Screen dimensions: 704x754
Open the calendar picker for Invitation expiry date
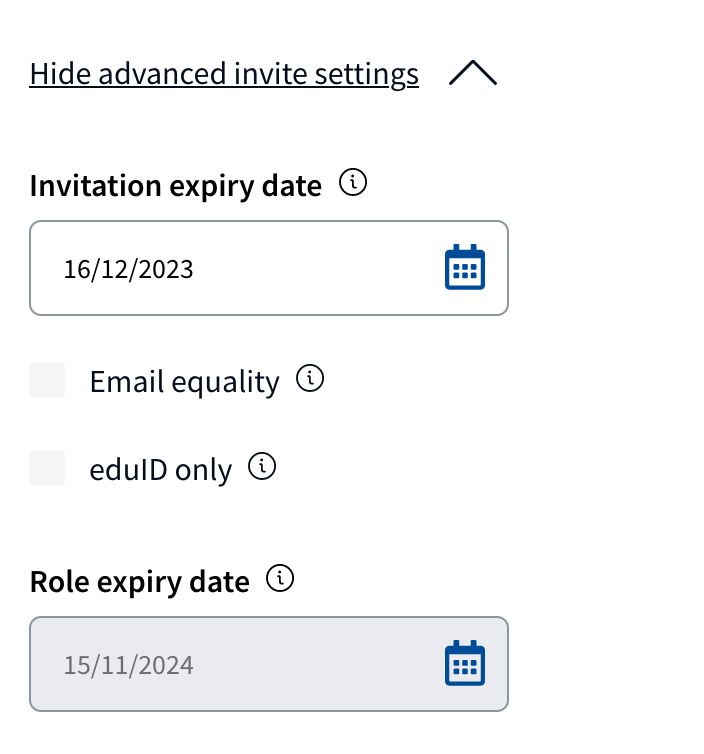tap(465, 267)
